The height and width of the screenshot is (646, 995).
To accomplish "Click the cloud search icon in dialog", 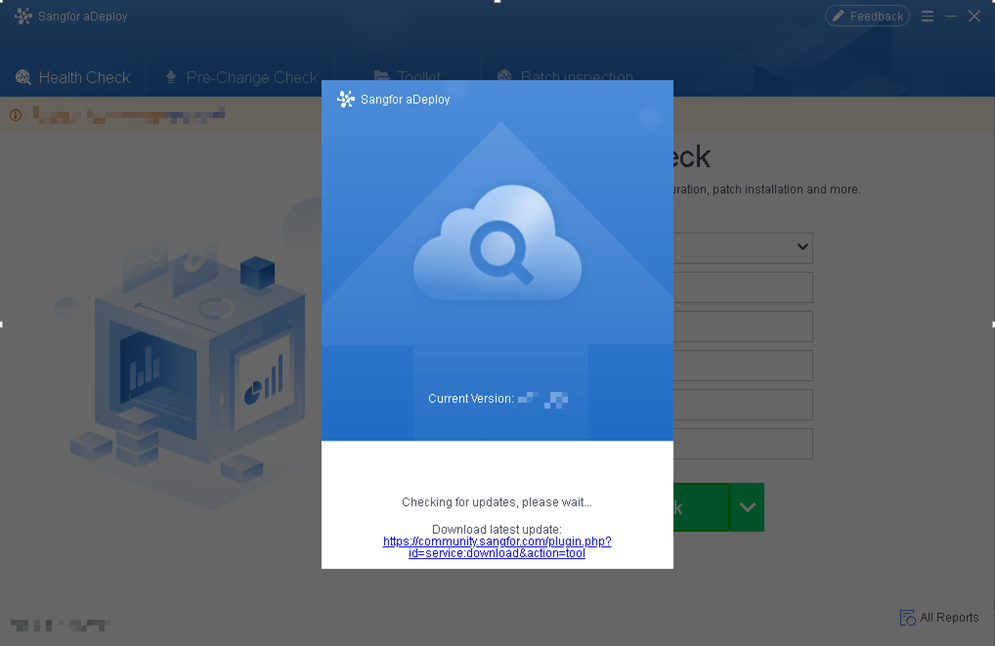I will coord(498,243).
